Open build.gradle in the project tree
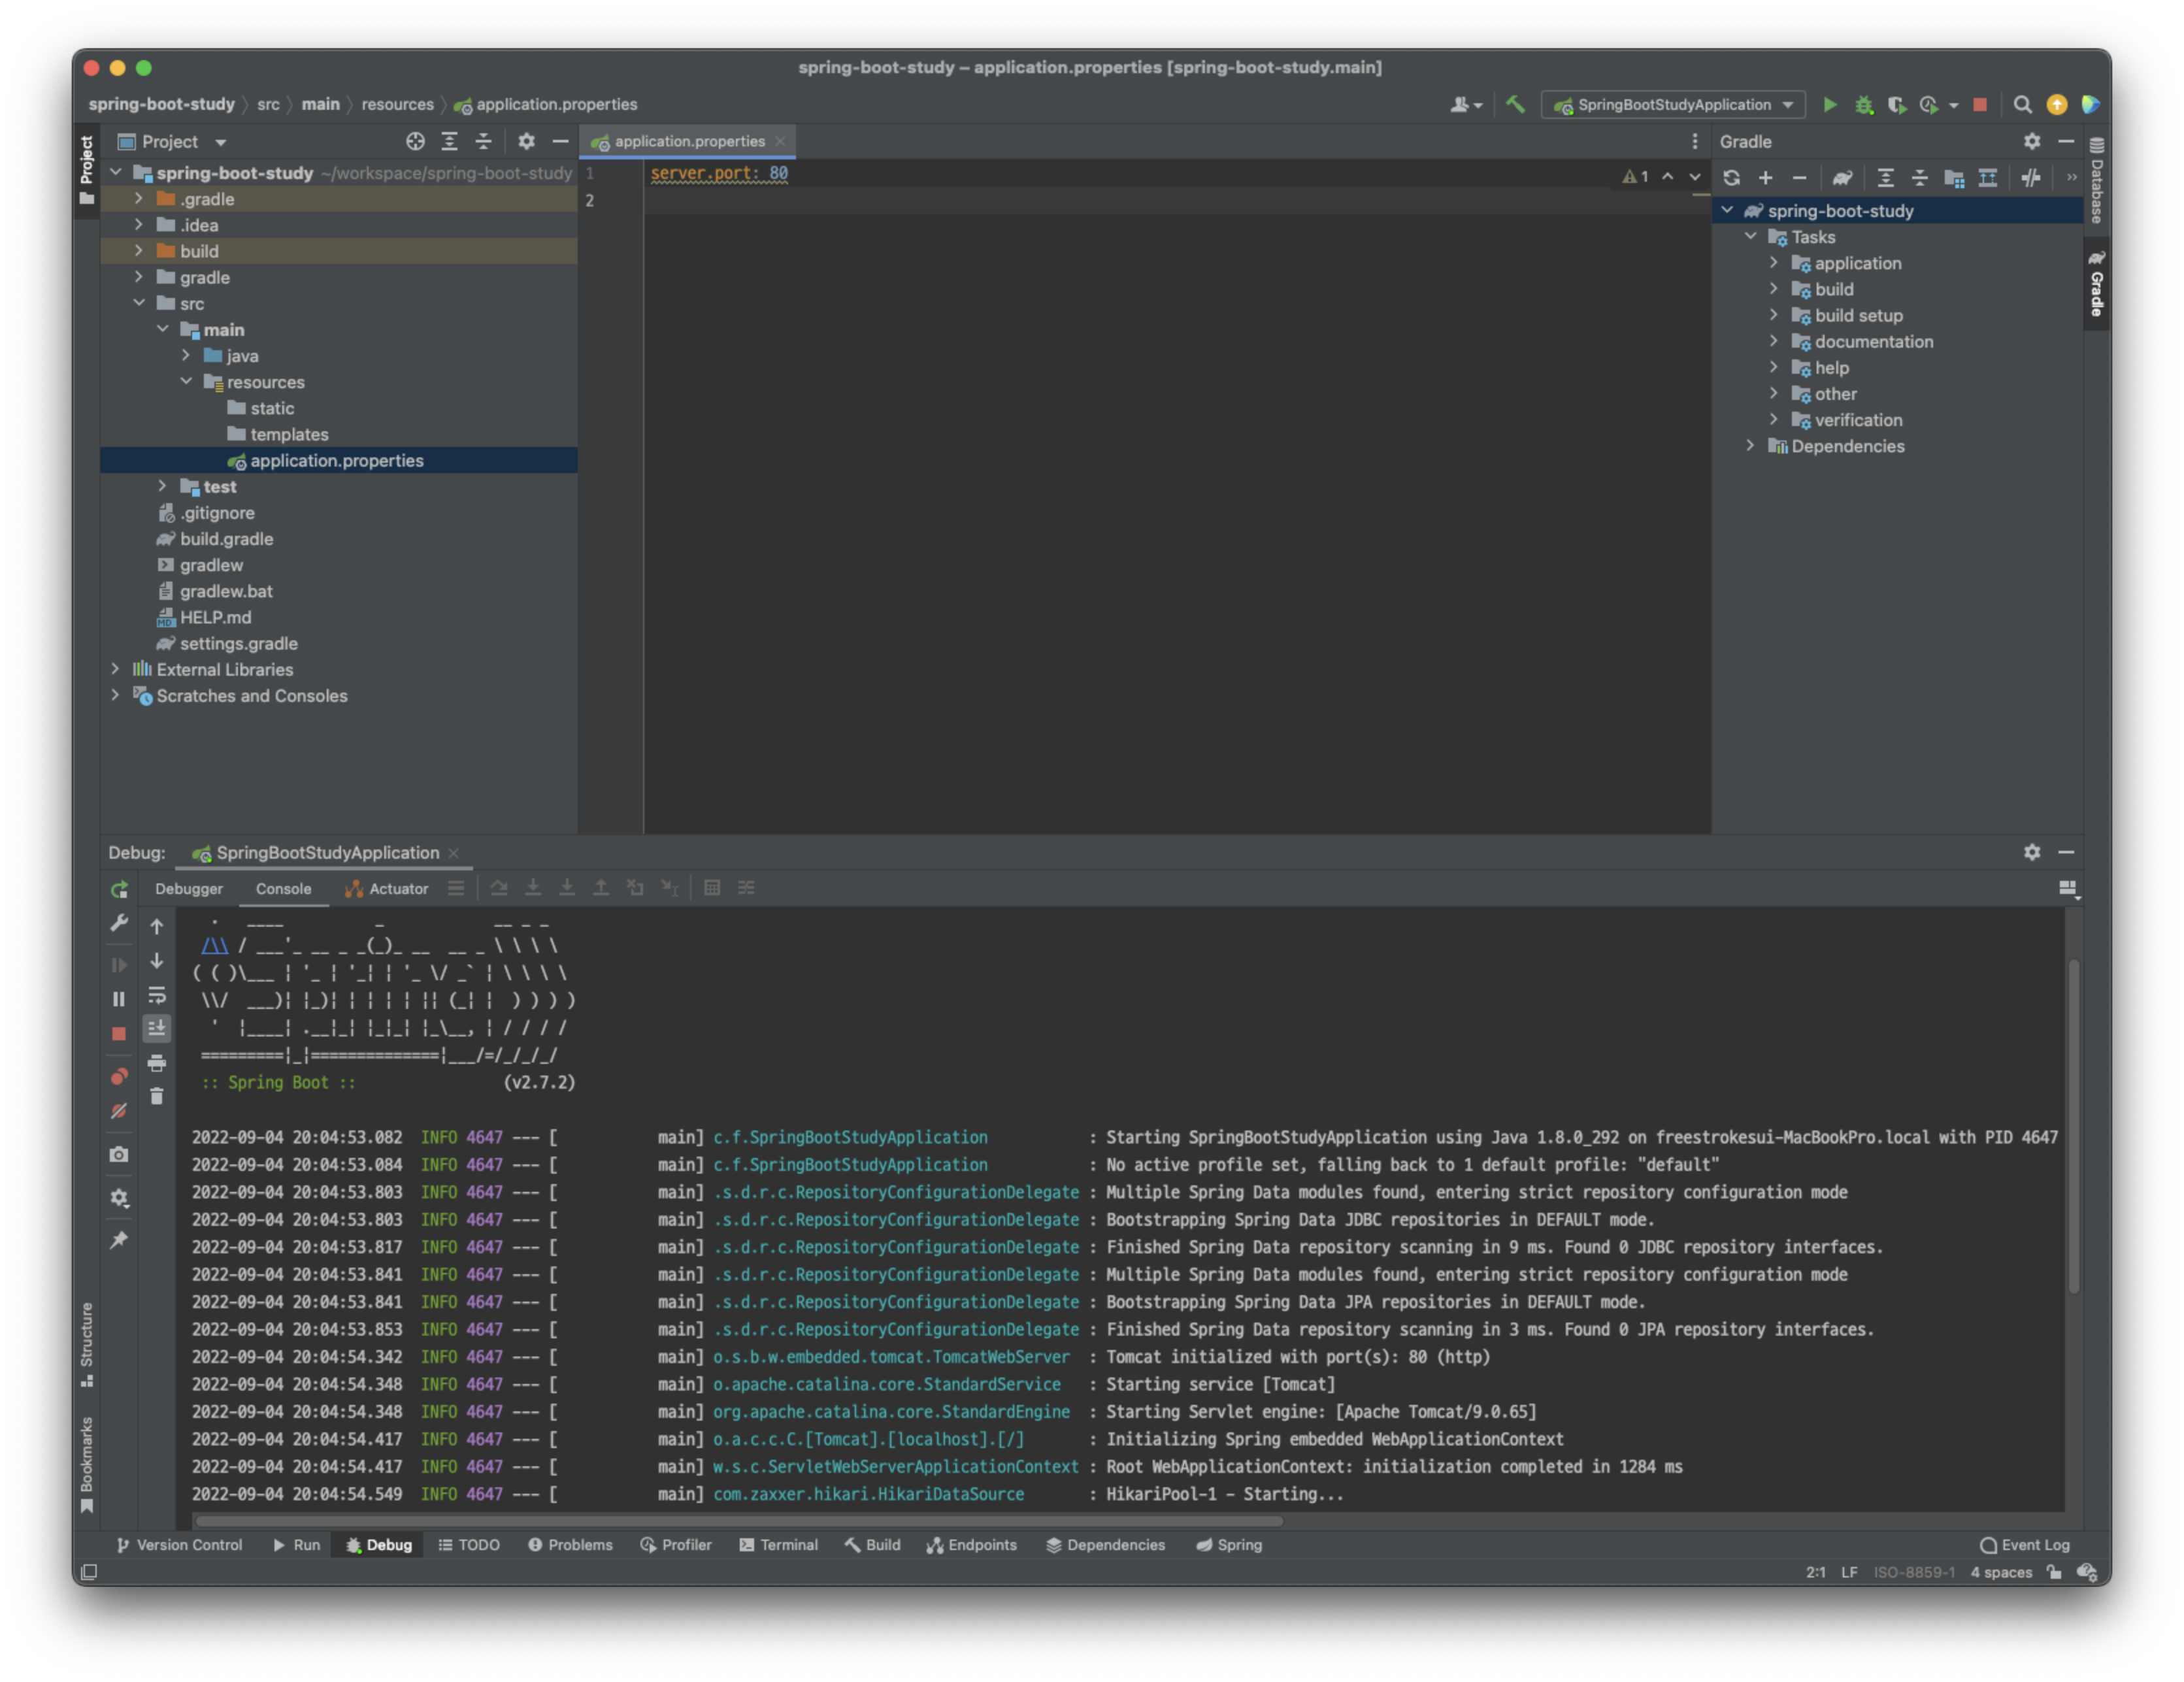This screenshot has width=2184, height=1682. (x=226, y=539)
